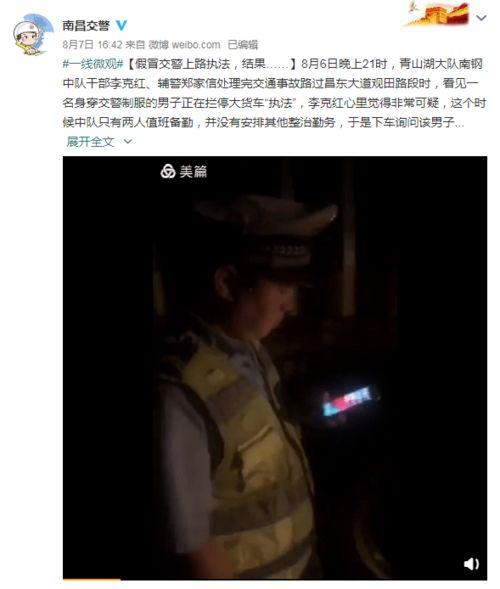Expand full text with 展开全文

[x=90, y=142]
